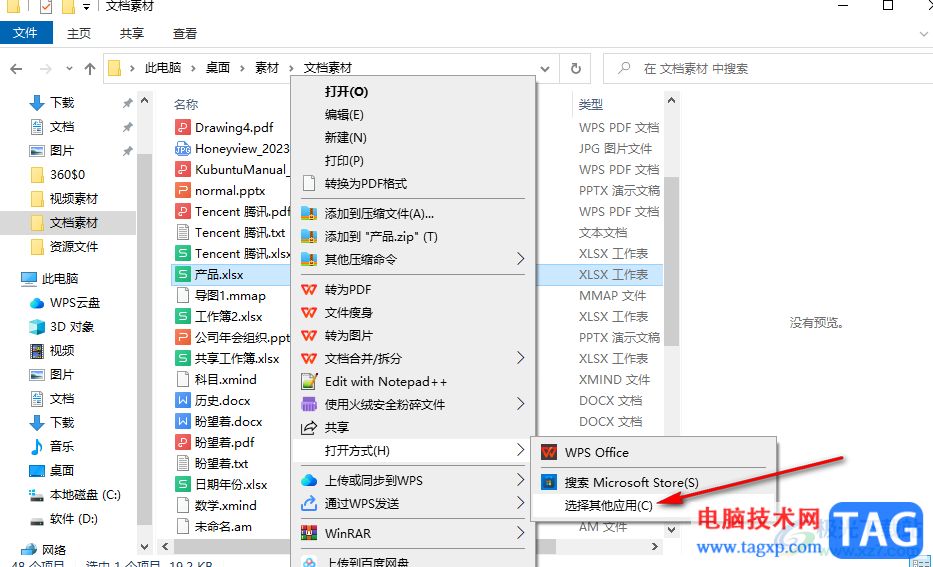The height and width of the screenshot is (567, 933).
Task: Click the 导图1.mmap file icon
Action: point(182,296)
